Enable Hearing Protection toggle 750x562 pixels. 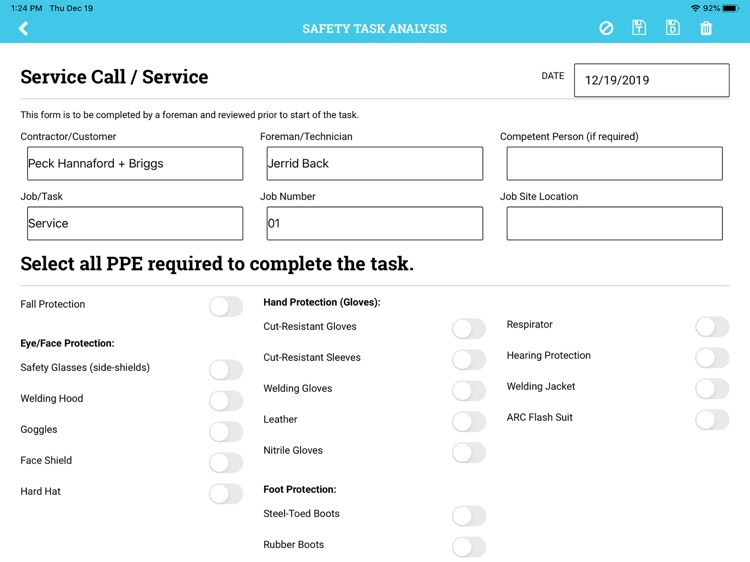click(x=712, y=358)
